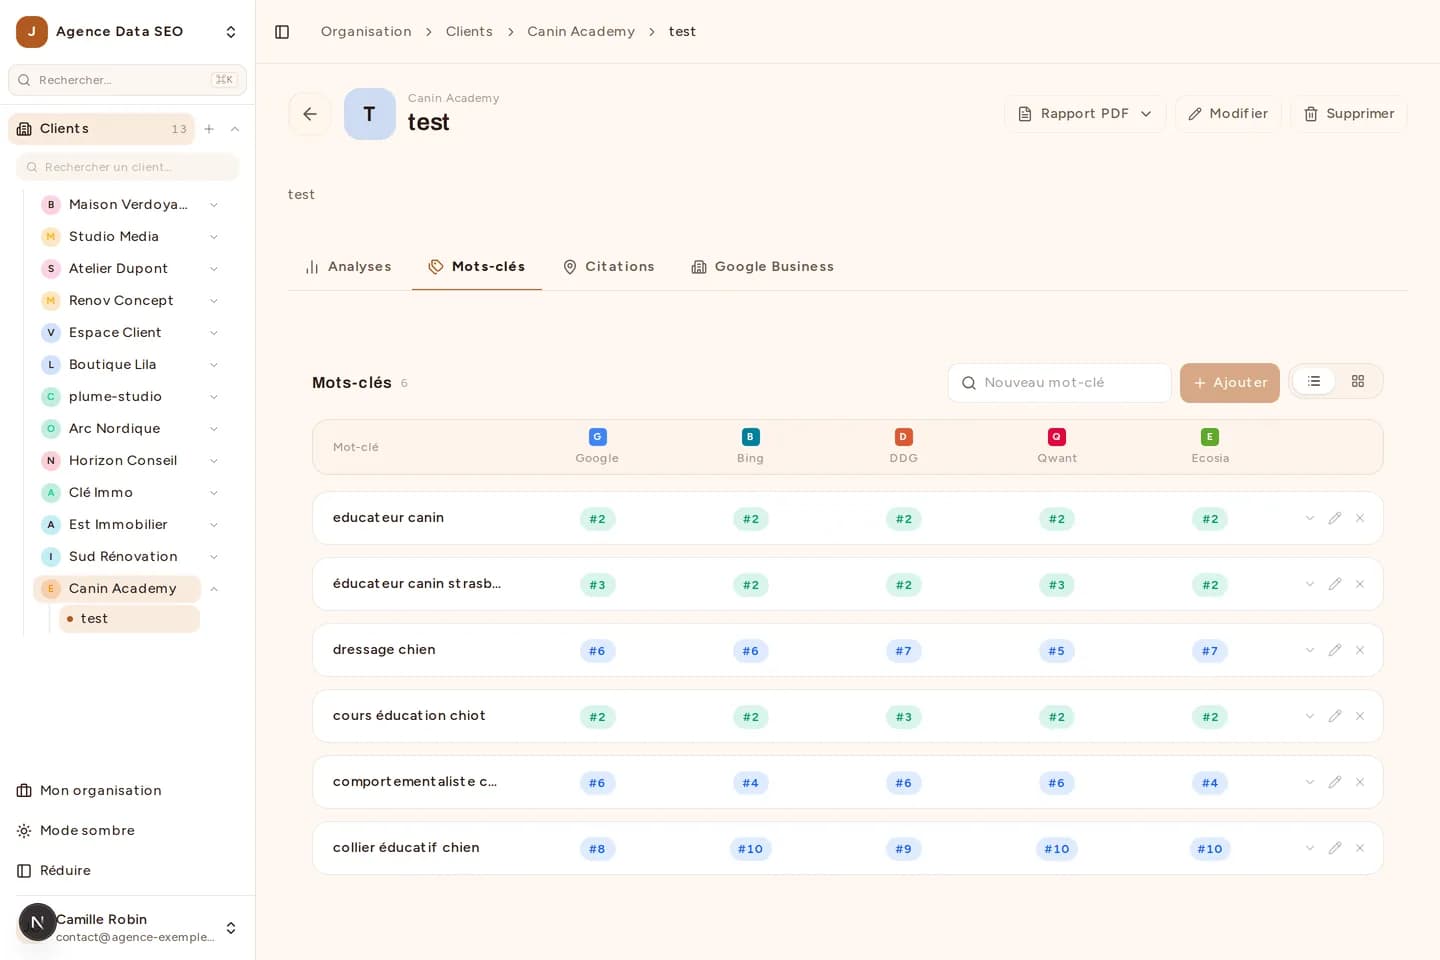Expand the Atelier Dupont client
Viewport: 1440px width, 960px height.
click(x=214, y=269)
